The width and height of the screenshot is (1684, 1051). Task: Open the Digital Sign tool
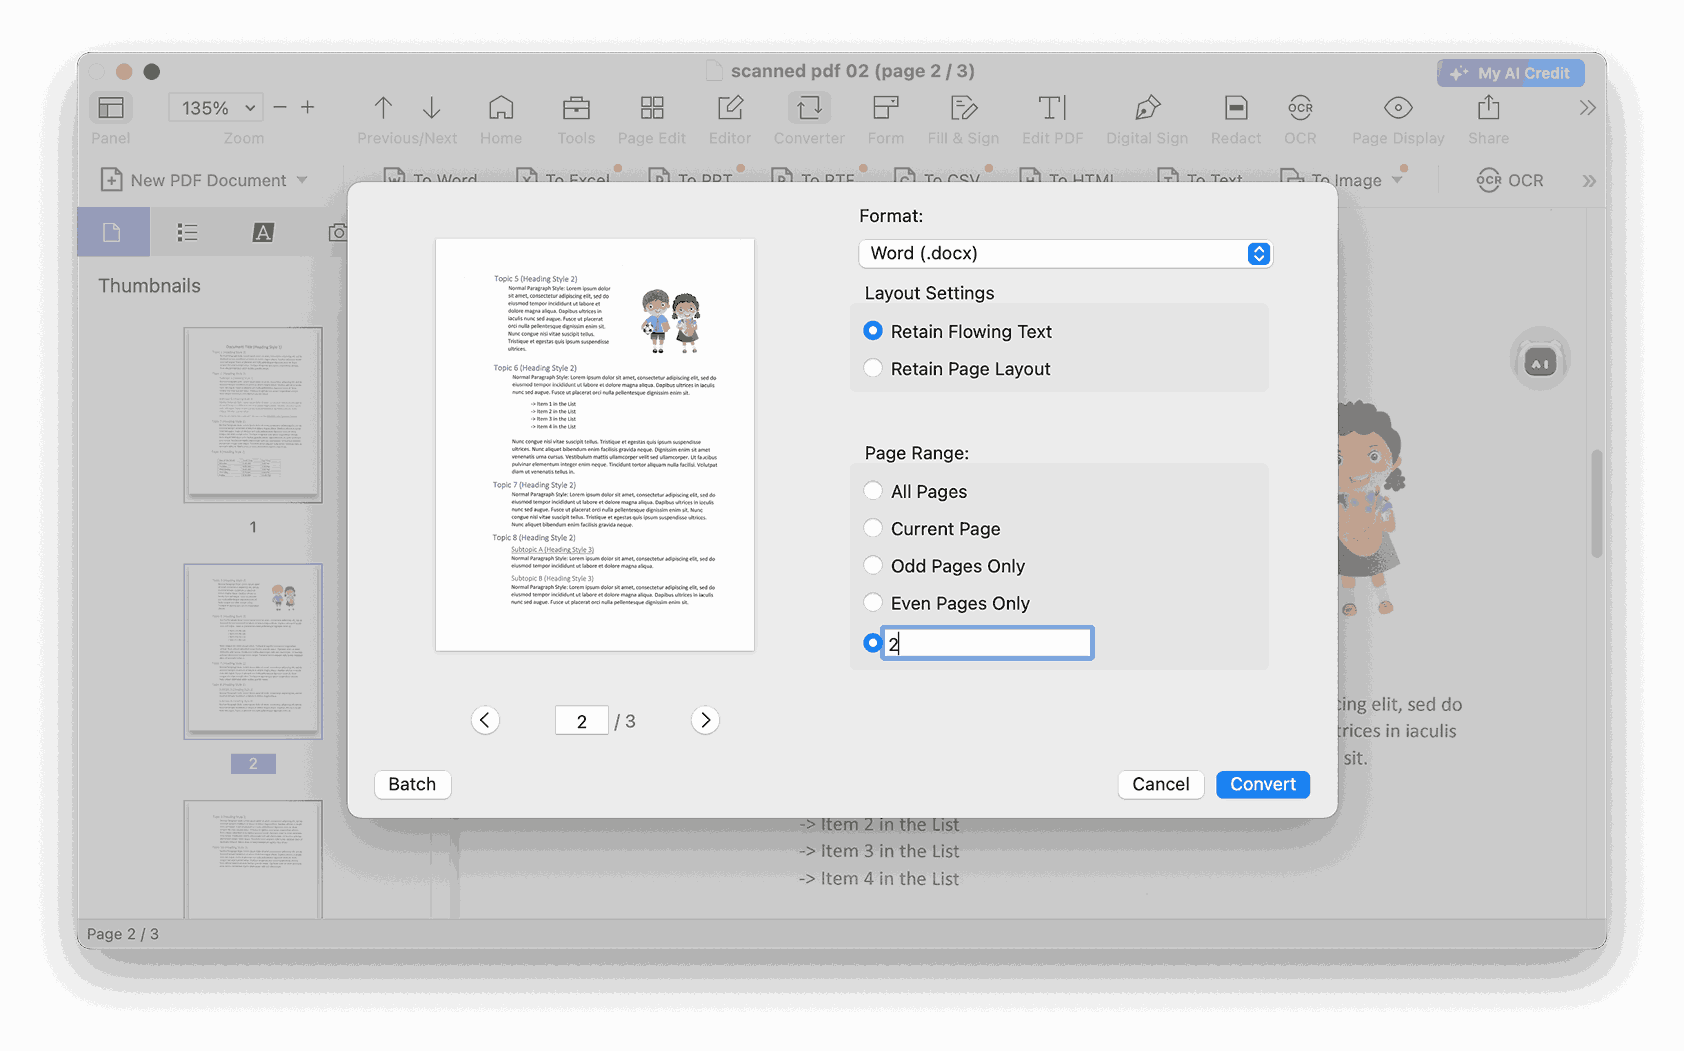tap(1147, 107)
